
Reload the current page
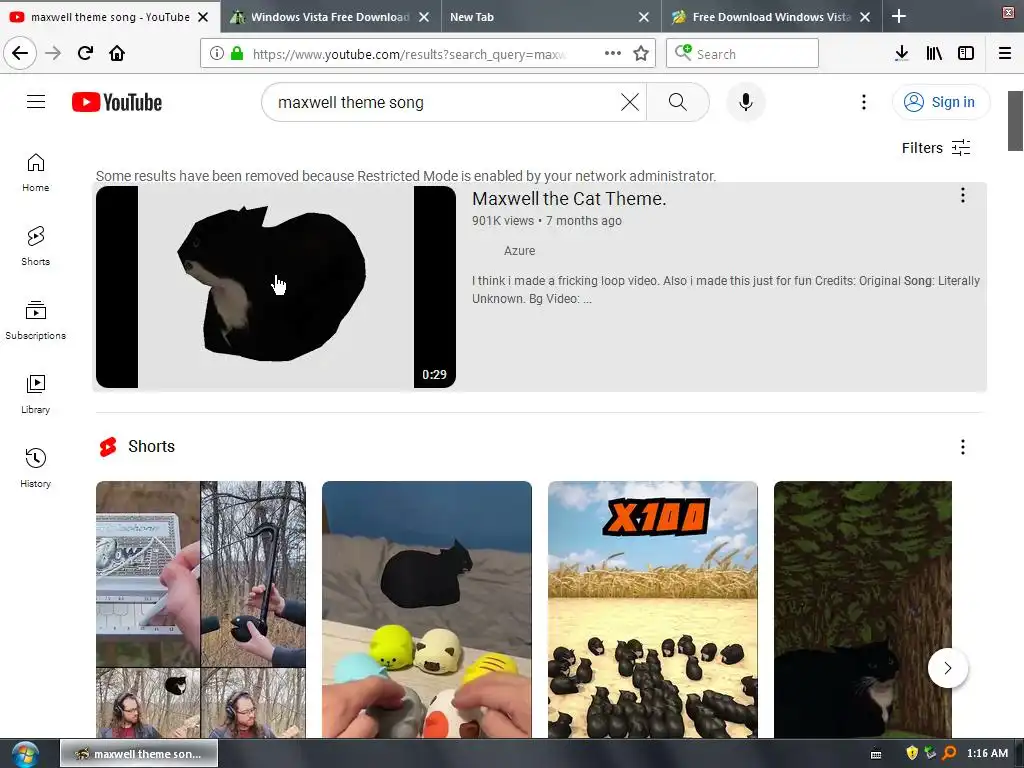point(85,53)
